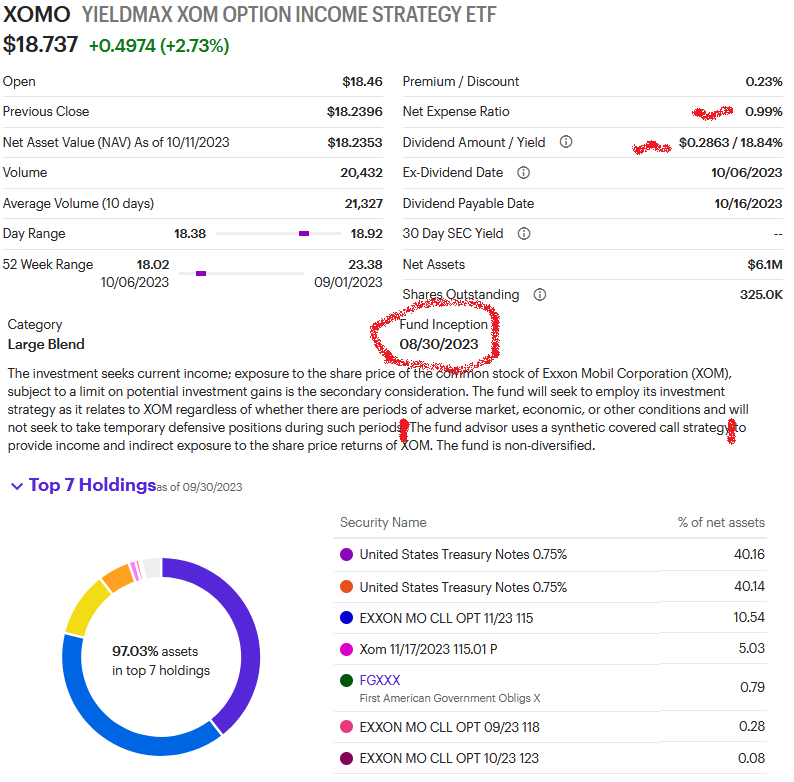This screenshot has width=794, height=782.
Task: Click the Day Range purple marker
Action: pyautogui.click(x=304, y=233)
